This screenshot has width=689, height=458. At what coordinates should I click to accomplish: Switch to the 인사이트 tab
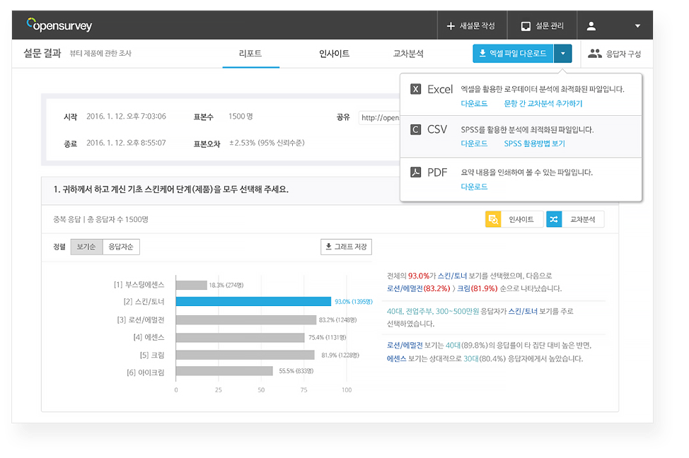(334, 54)
